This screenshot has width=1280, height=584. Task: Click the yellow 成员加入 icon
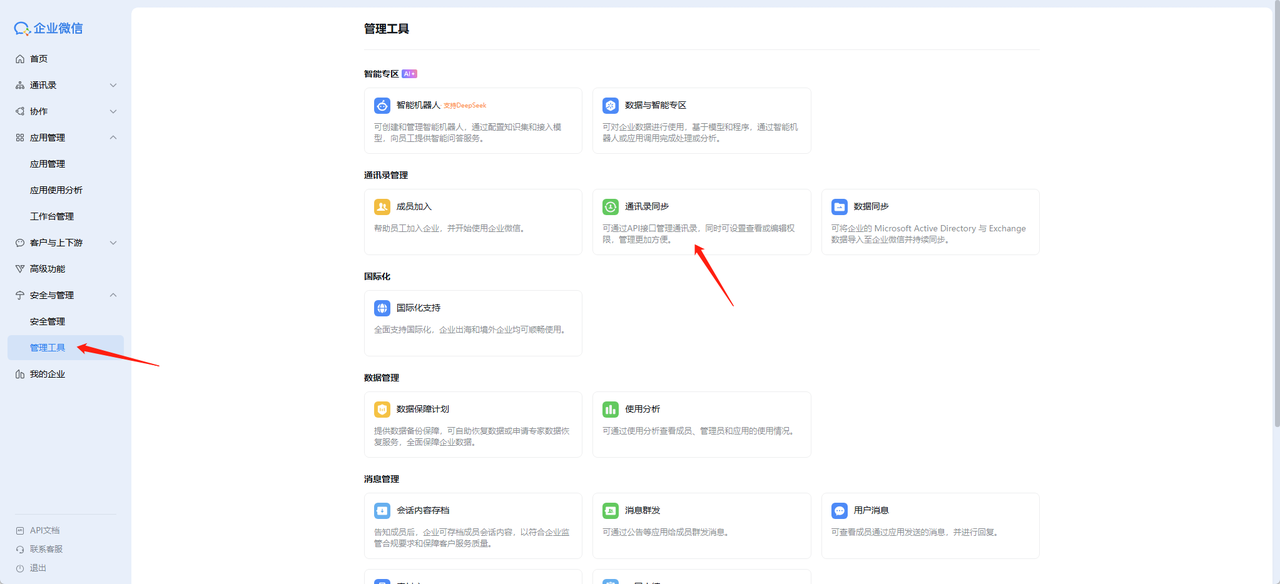(x=382, y=207)
